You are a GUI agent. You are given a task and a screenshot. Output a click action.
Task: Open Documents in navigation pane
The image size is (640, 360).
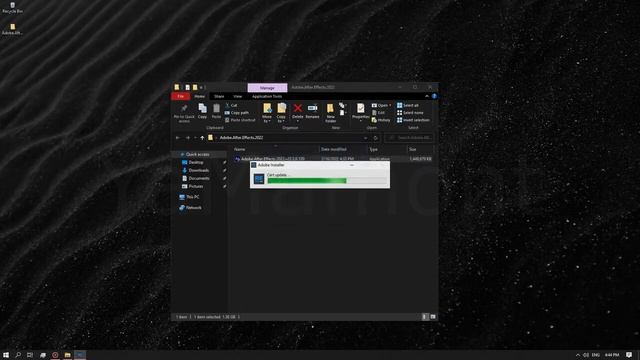199,178
